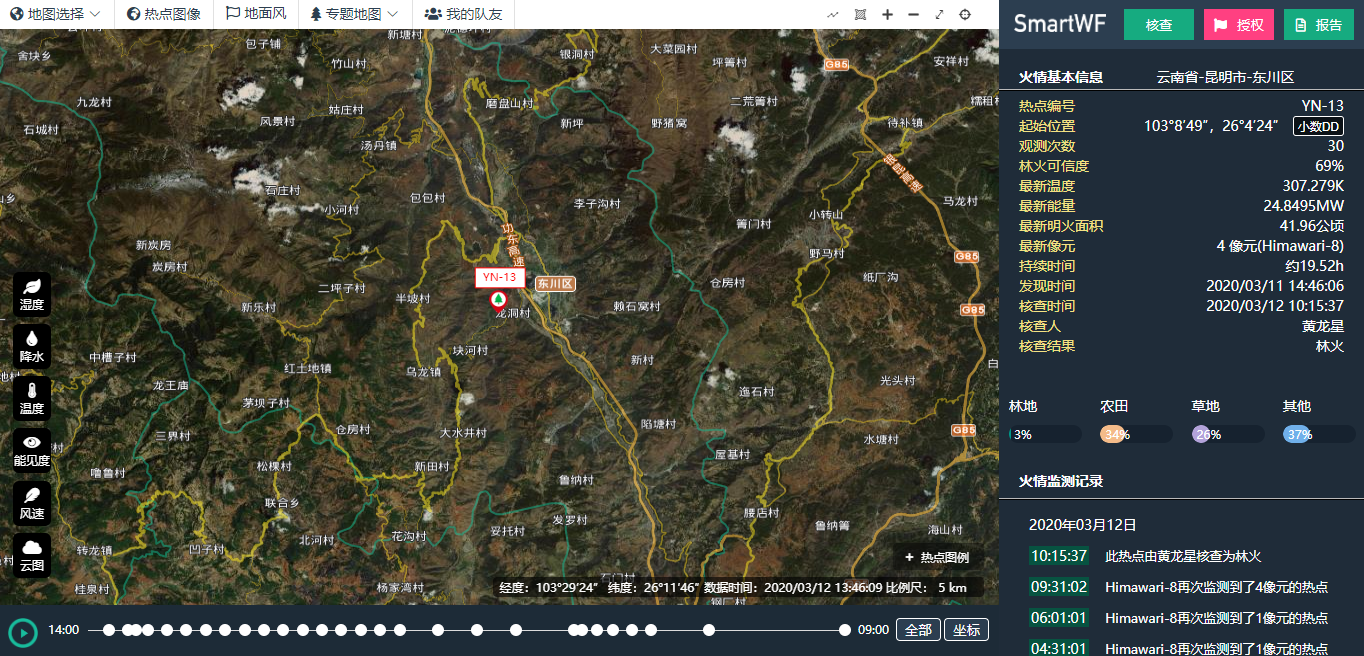
Task: Toggle the 能见度 visibility layer
Action: pyautogui.click(x=32, y=449)
